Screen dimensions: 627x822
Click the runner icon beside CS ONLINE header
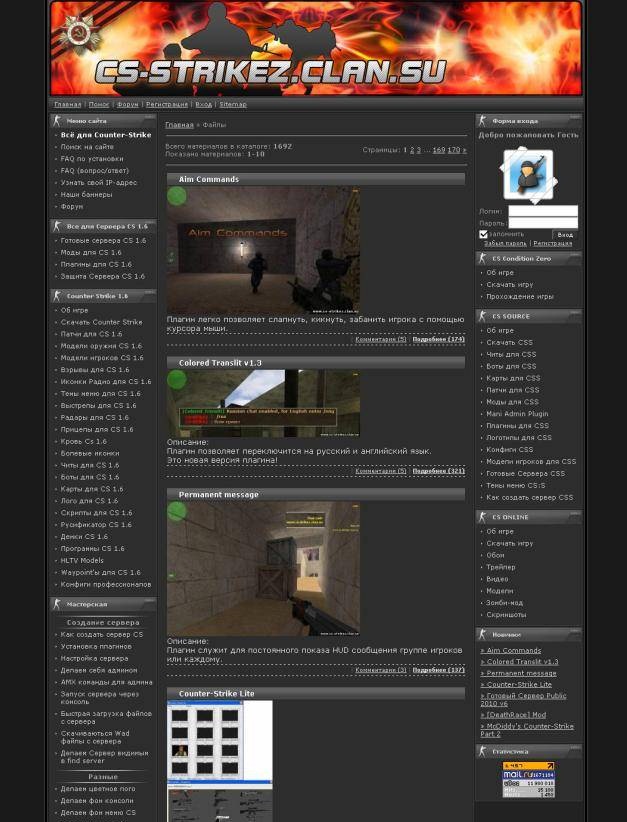tap(483, 517)
